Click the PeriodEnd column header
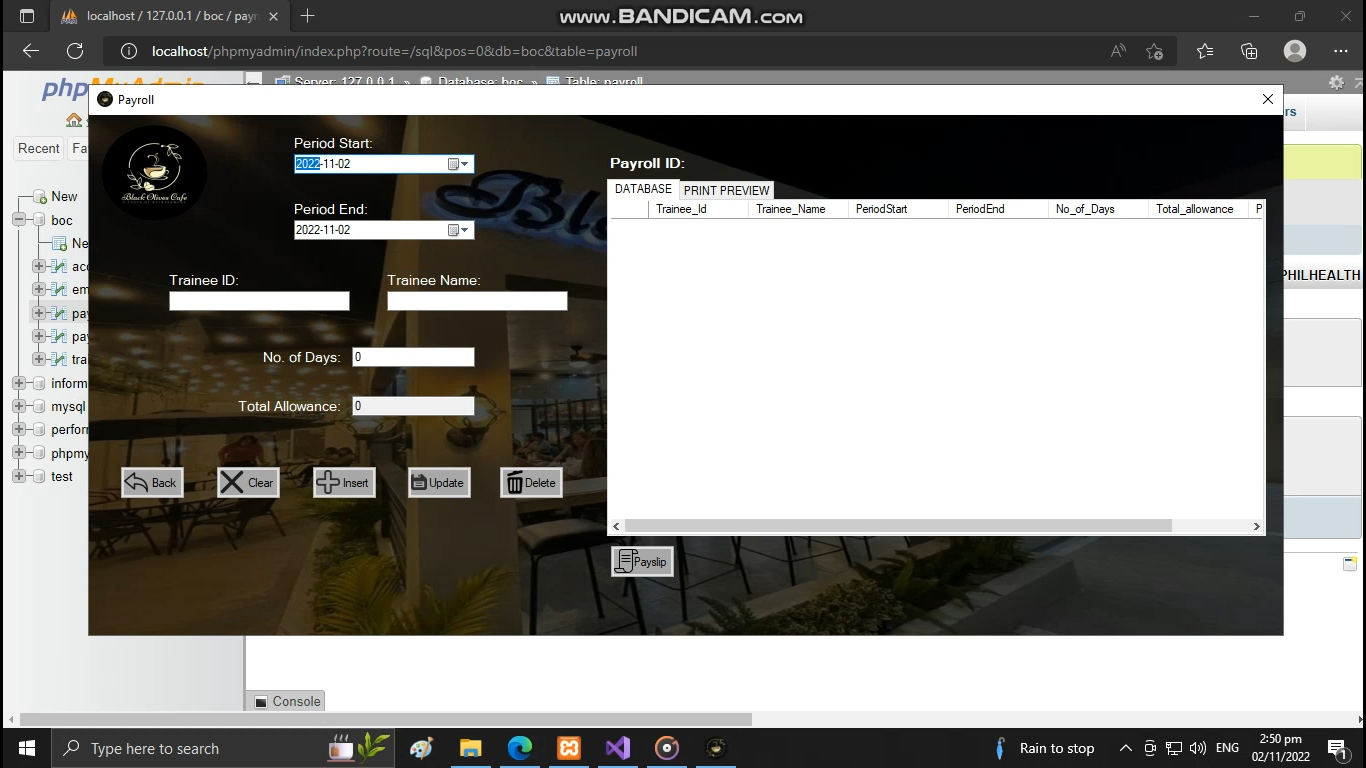This screenshot has height=768, width=1366. 998,209
